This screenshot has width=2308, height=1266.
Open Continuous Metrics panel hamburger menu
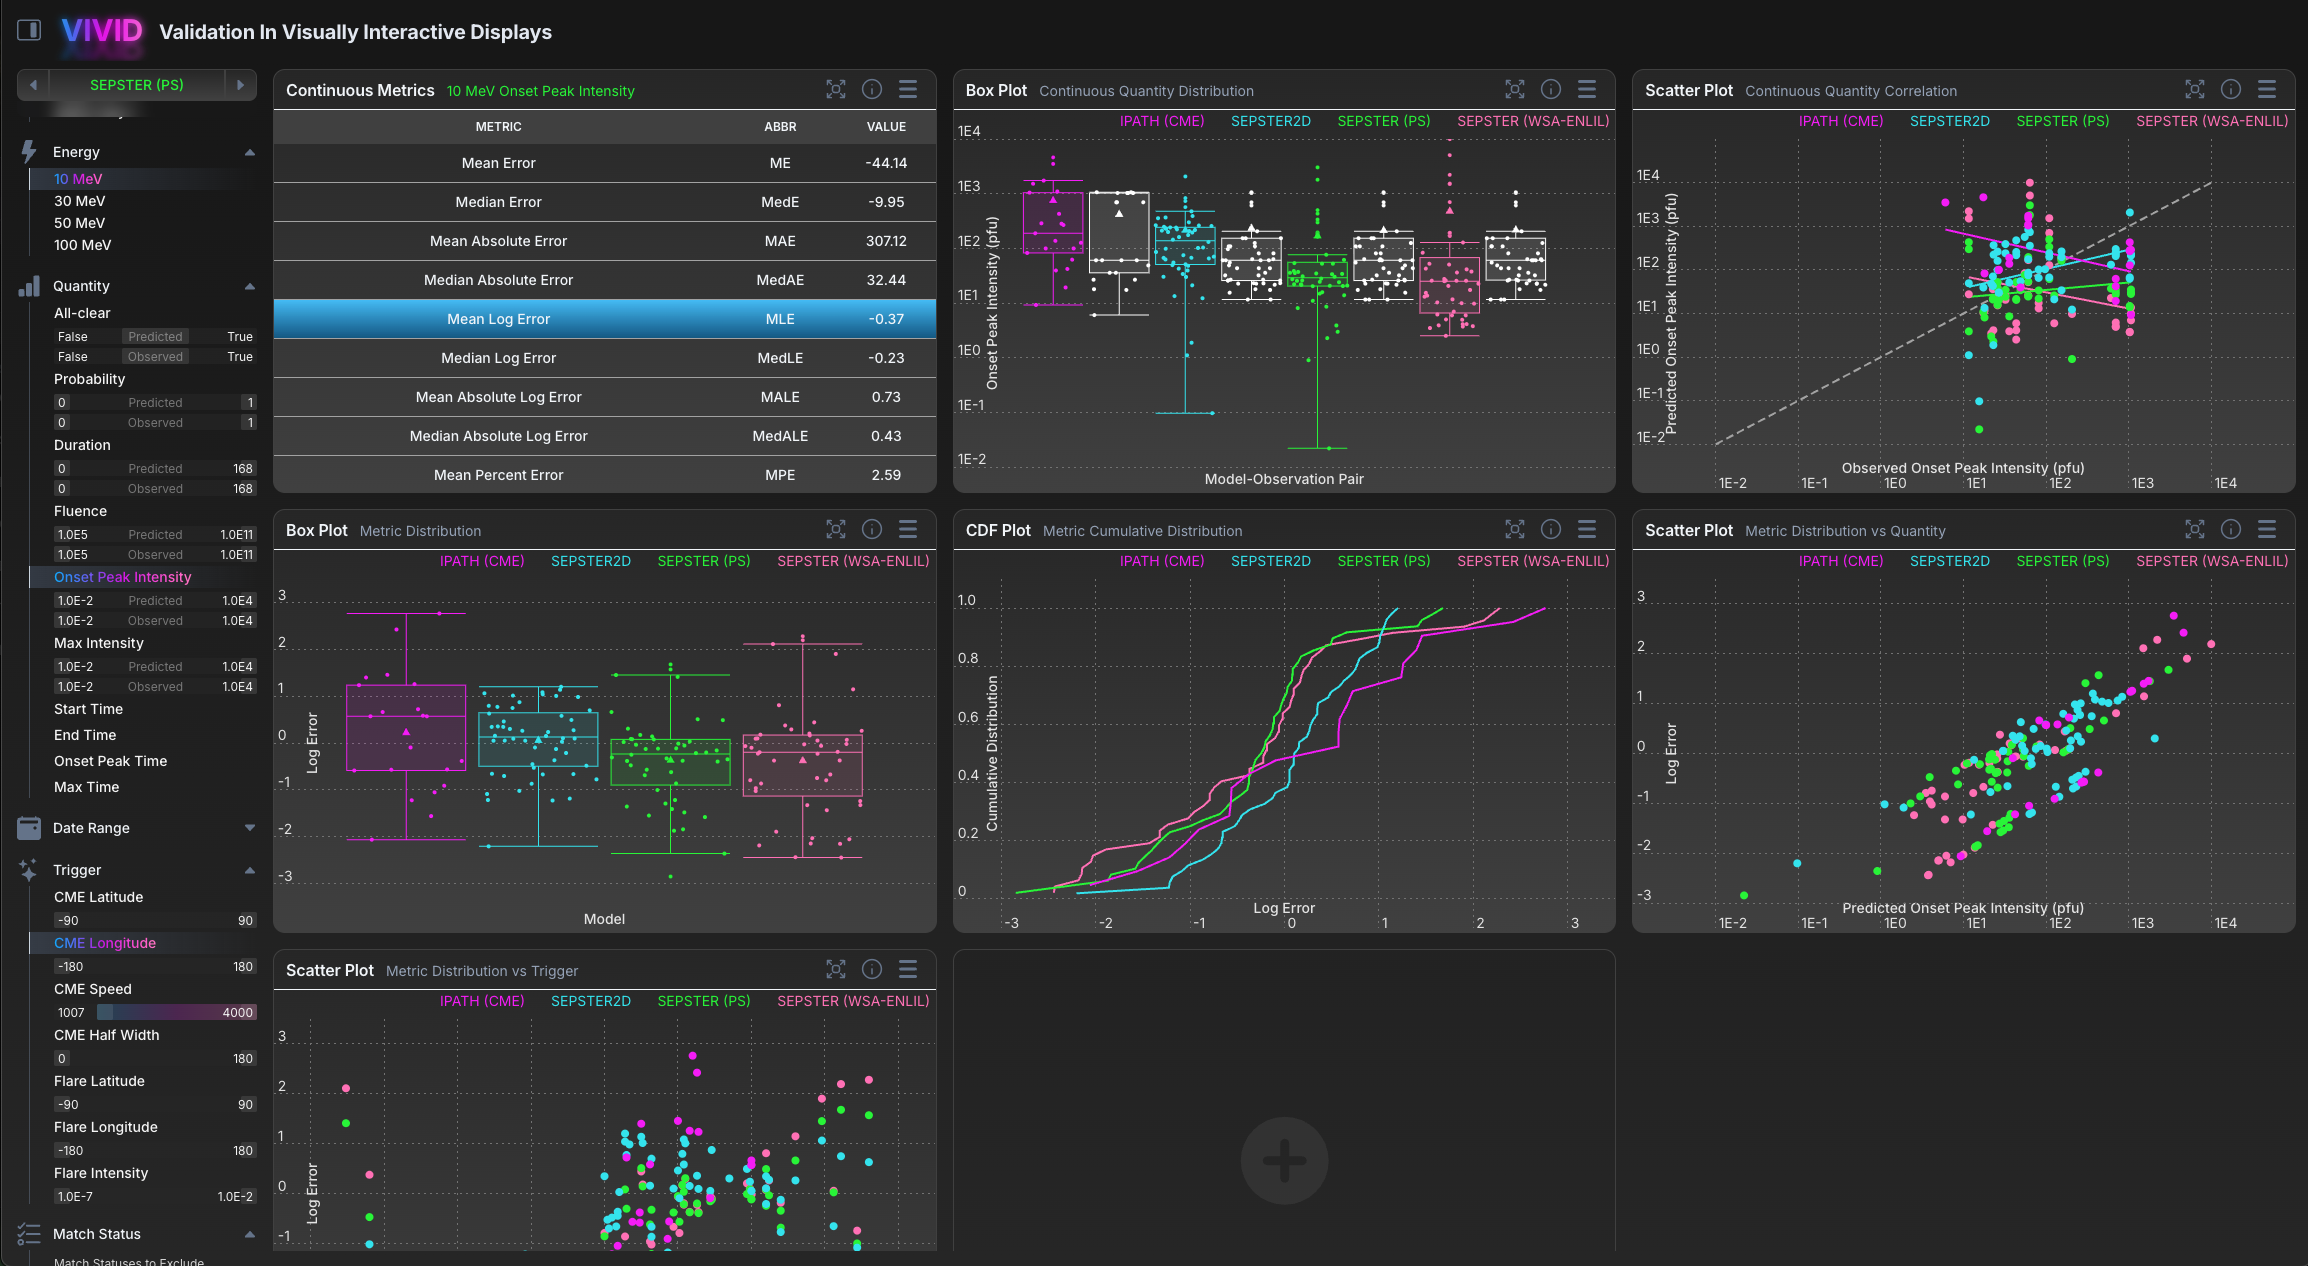pos(908,89)
